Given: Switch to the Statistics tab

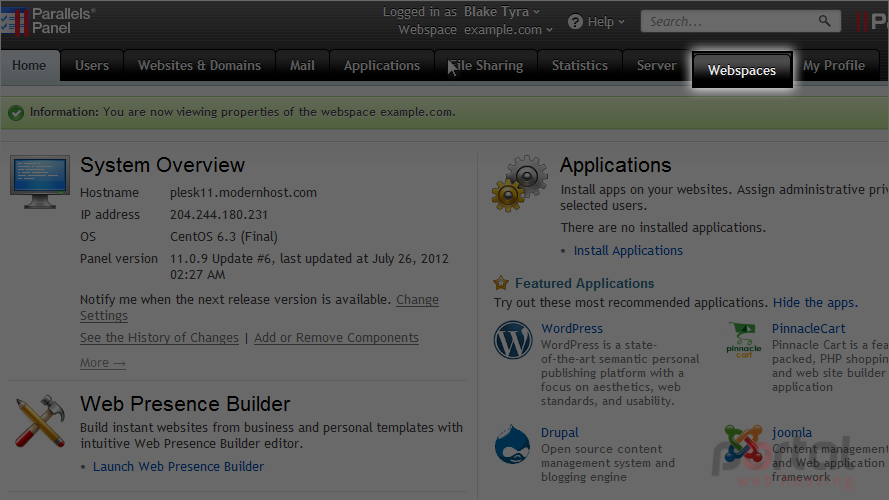Looking at the screenshot, I should [x=579, y=66].
